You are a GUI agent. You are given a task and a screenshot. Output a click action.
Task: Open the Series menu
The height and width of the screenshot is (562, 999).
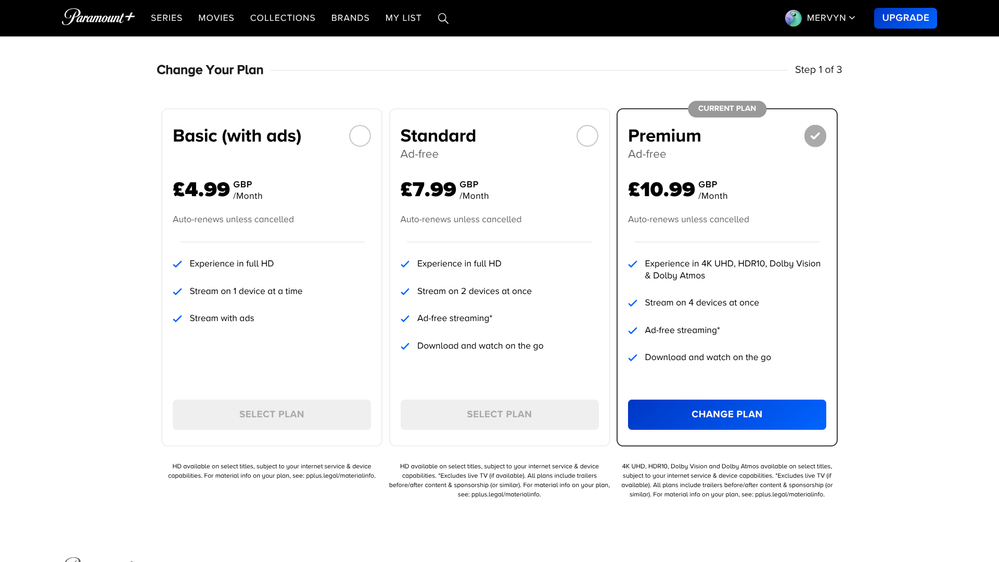(x=166, y=18)
